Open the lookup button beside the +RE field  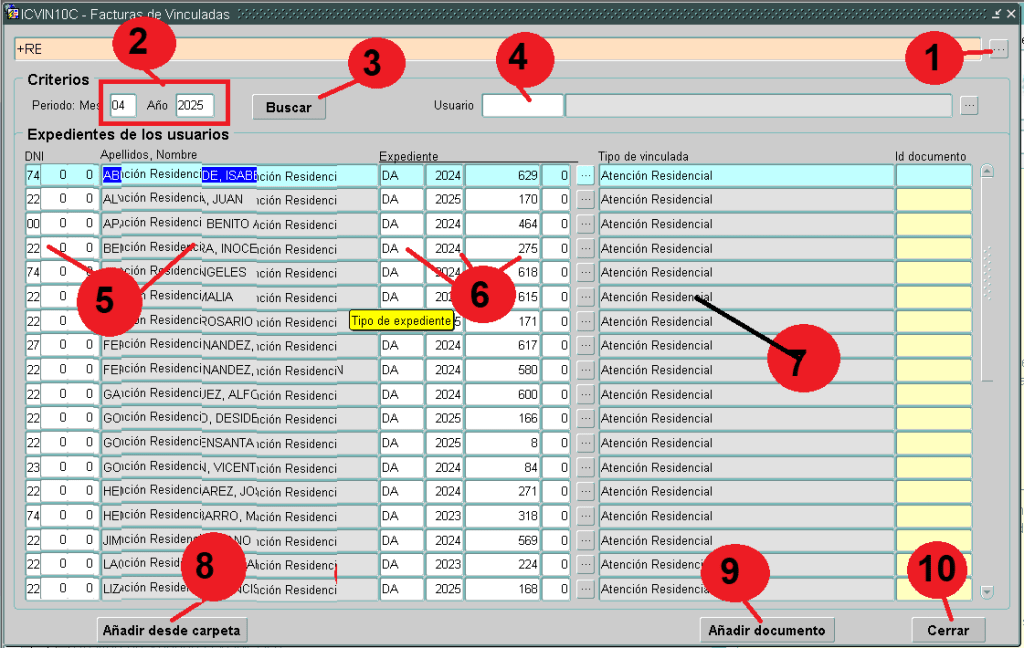click(1000, 49)
